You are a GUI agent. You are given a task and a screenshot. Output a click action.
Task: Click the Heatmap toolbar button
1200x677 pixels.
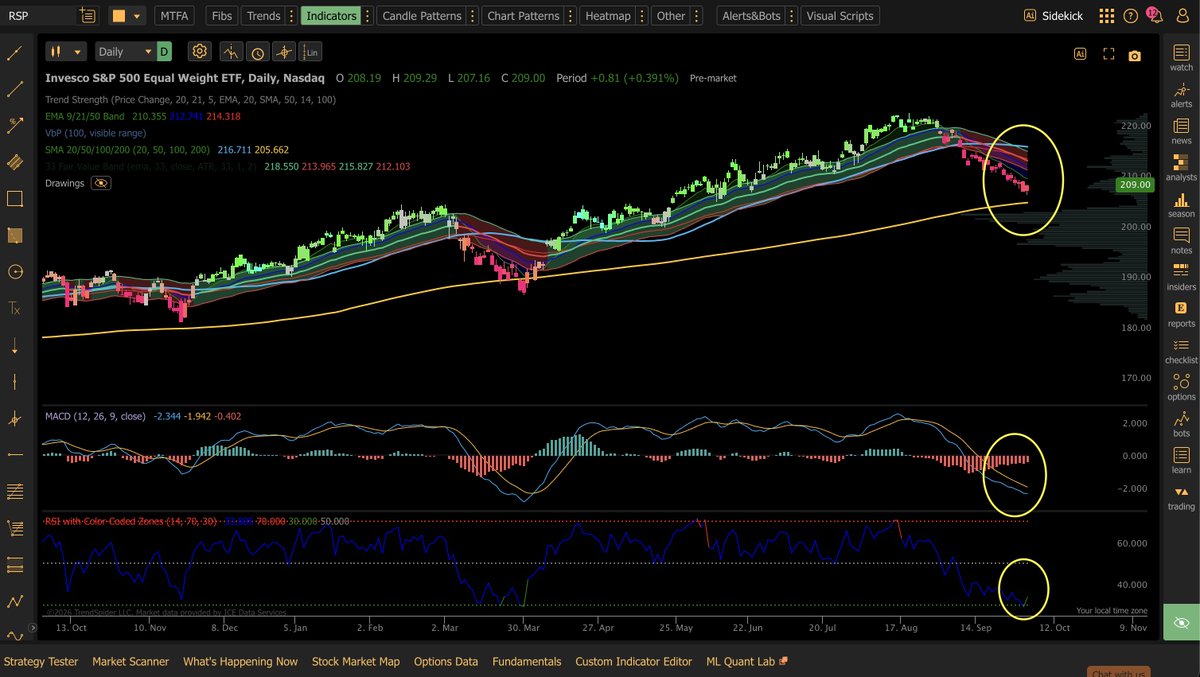pyautogui.click(x=609, y=16)
